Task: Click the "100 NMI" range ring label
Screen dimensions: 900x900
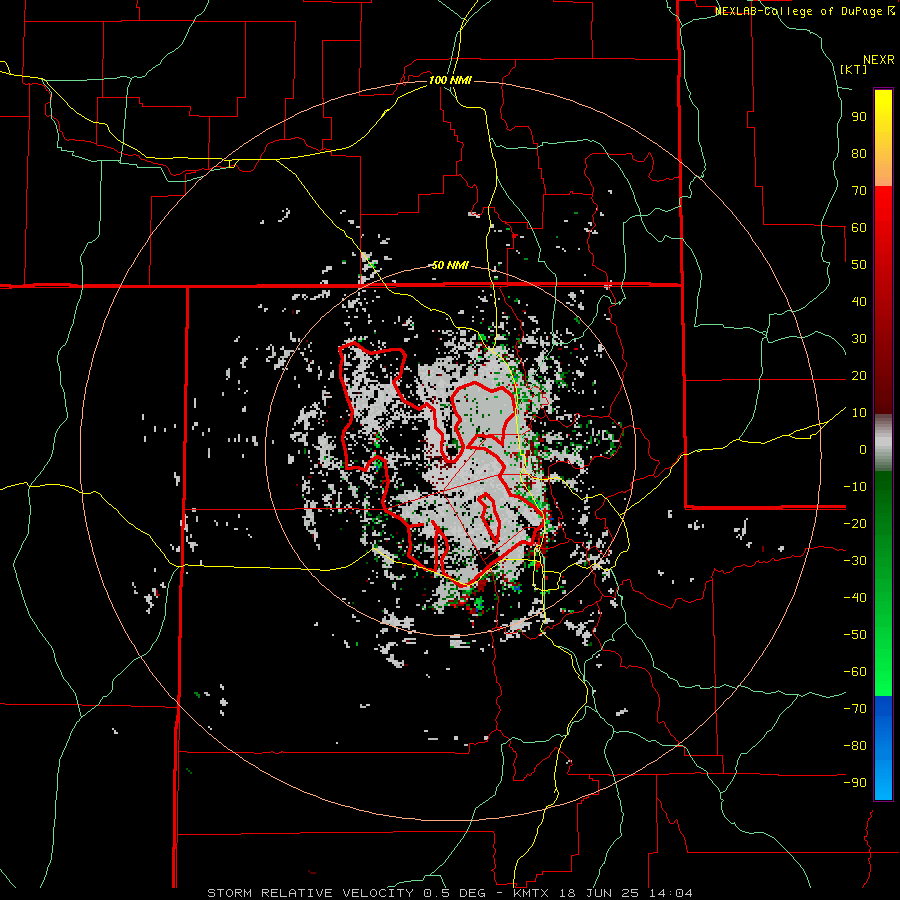Action: tap(450, 80)
